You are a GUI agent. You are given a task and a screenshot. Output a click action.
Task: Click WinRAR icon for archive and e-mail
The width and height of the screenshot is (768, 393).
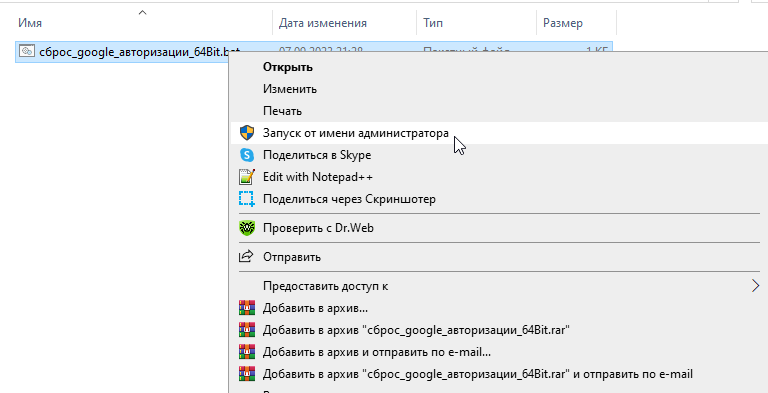[x=247, y=351]
